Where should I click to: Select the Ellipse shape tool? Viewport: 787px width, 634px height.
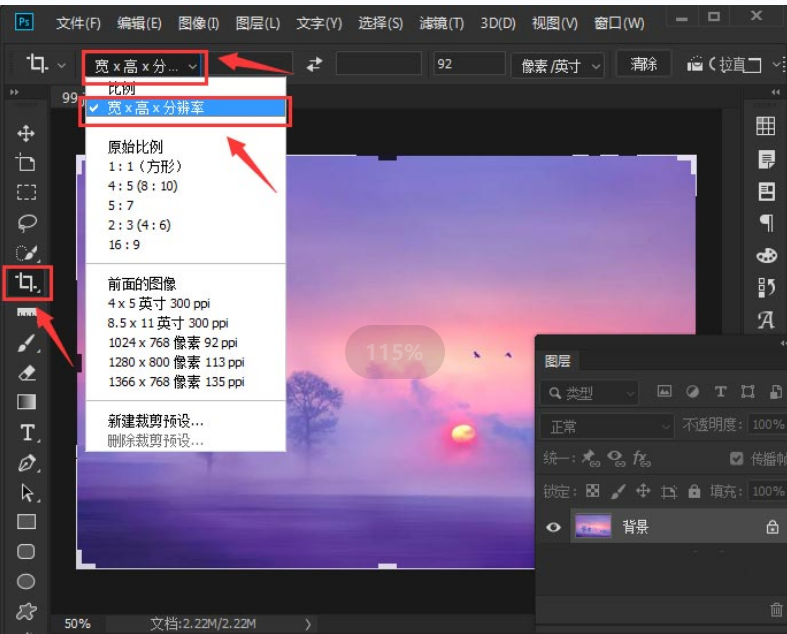[x=26, y=581]
